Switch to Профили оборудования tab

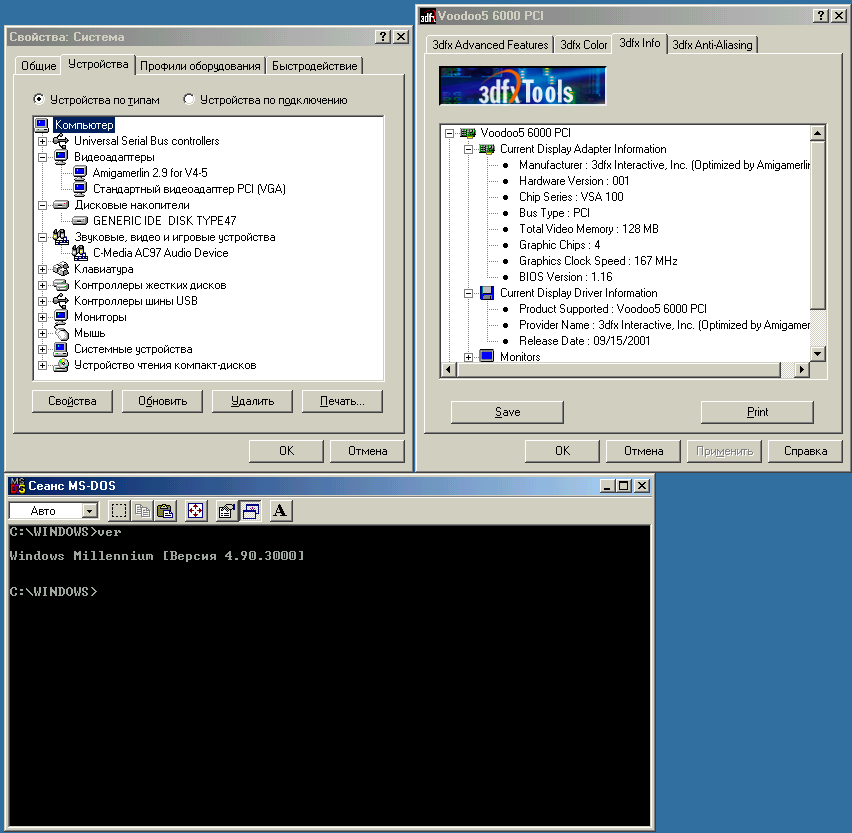pyautogui.click(x=200, y=66)
